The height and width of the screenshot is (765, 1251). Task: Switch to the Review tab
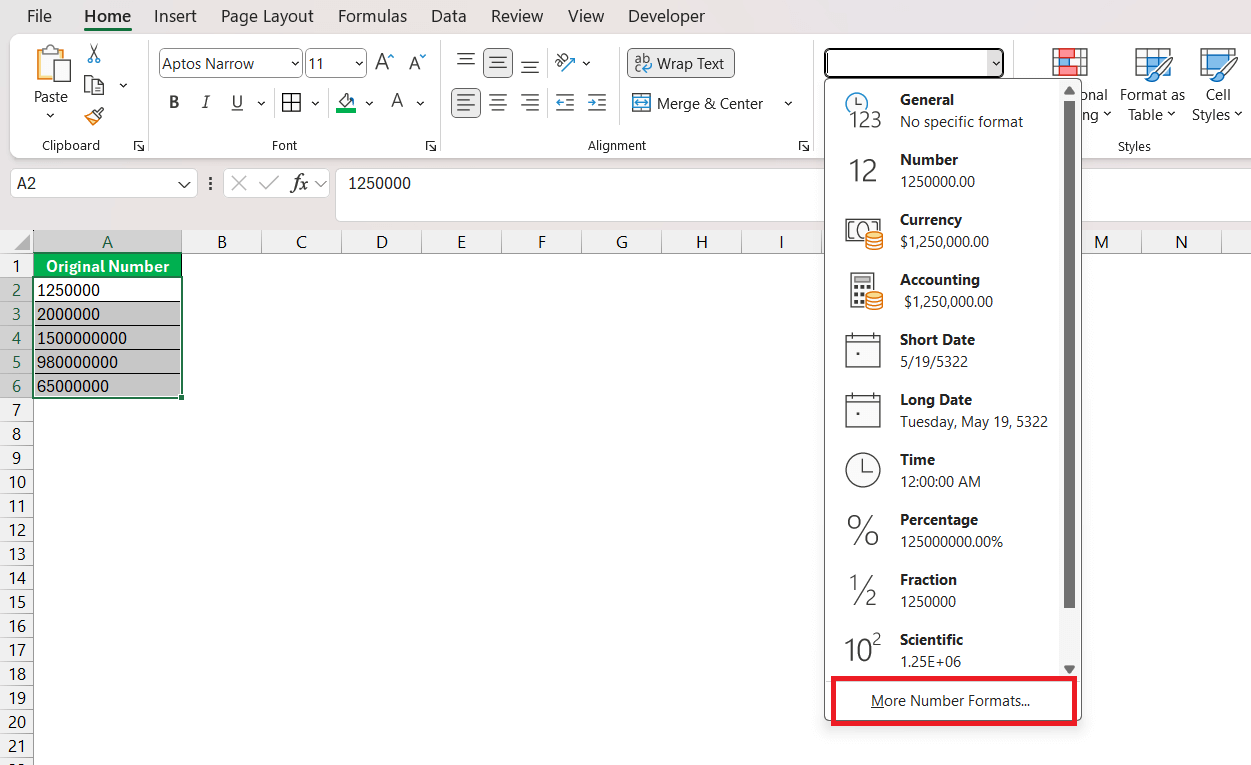point(517,16)
